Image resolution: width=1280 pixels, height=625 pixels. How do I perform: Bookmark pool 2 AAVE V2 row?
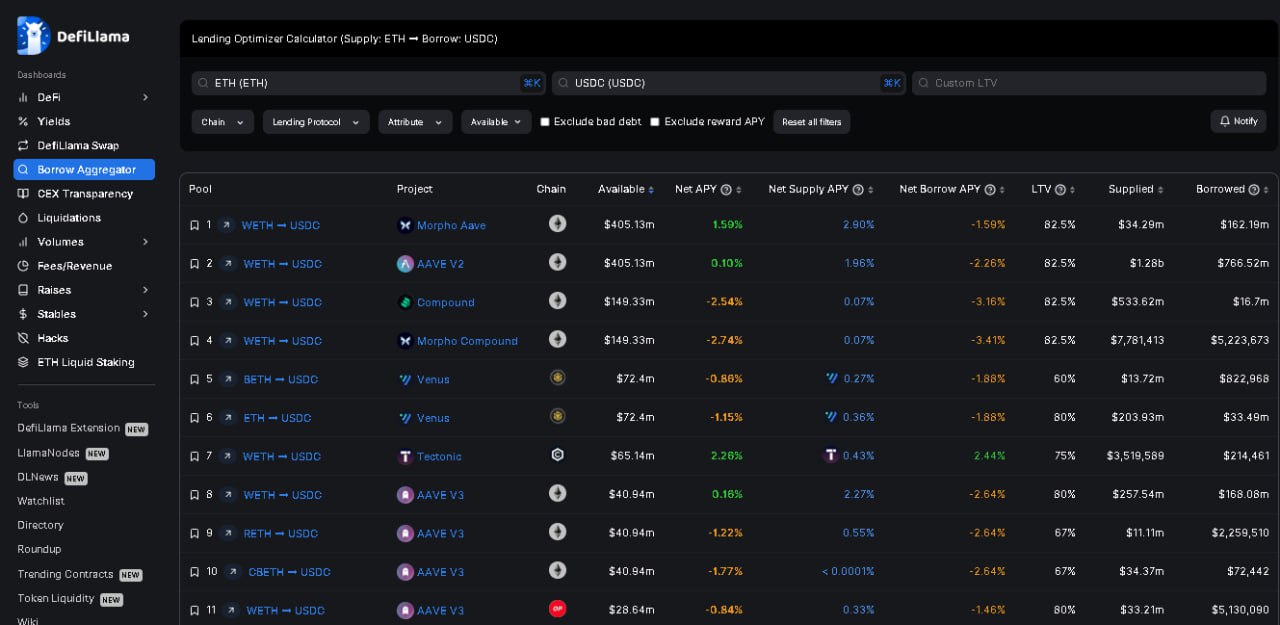[195, 264]
